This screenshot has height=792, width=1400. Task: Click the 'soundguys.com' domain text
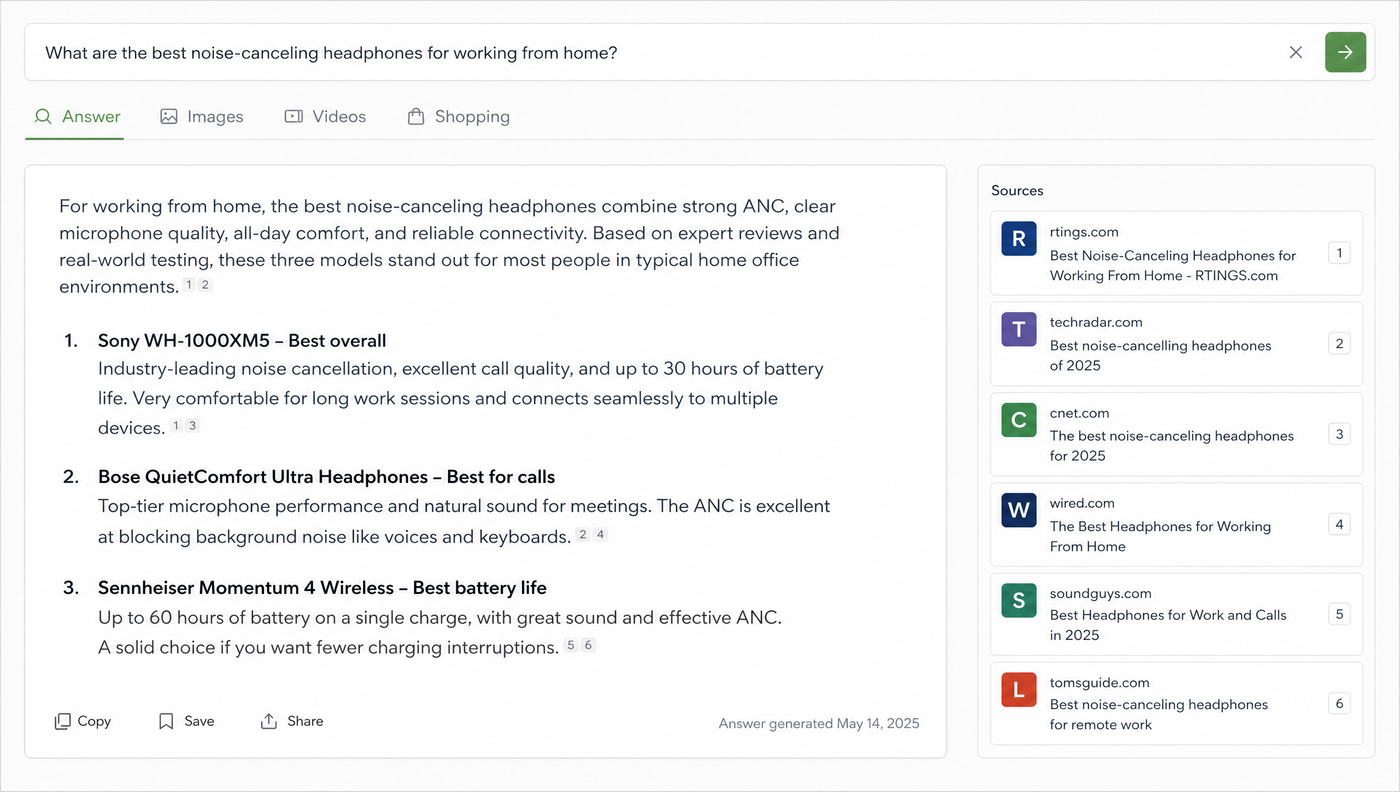coord(1101,593)
